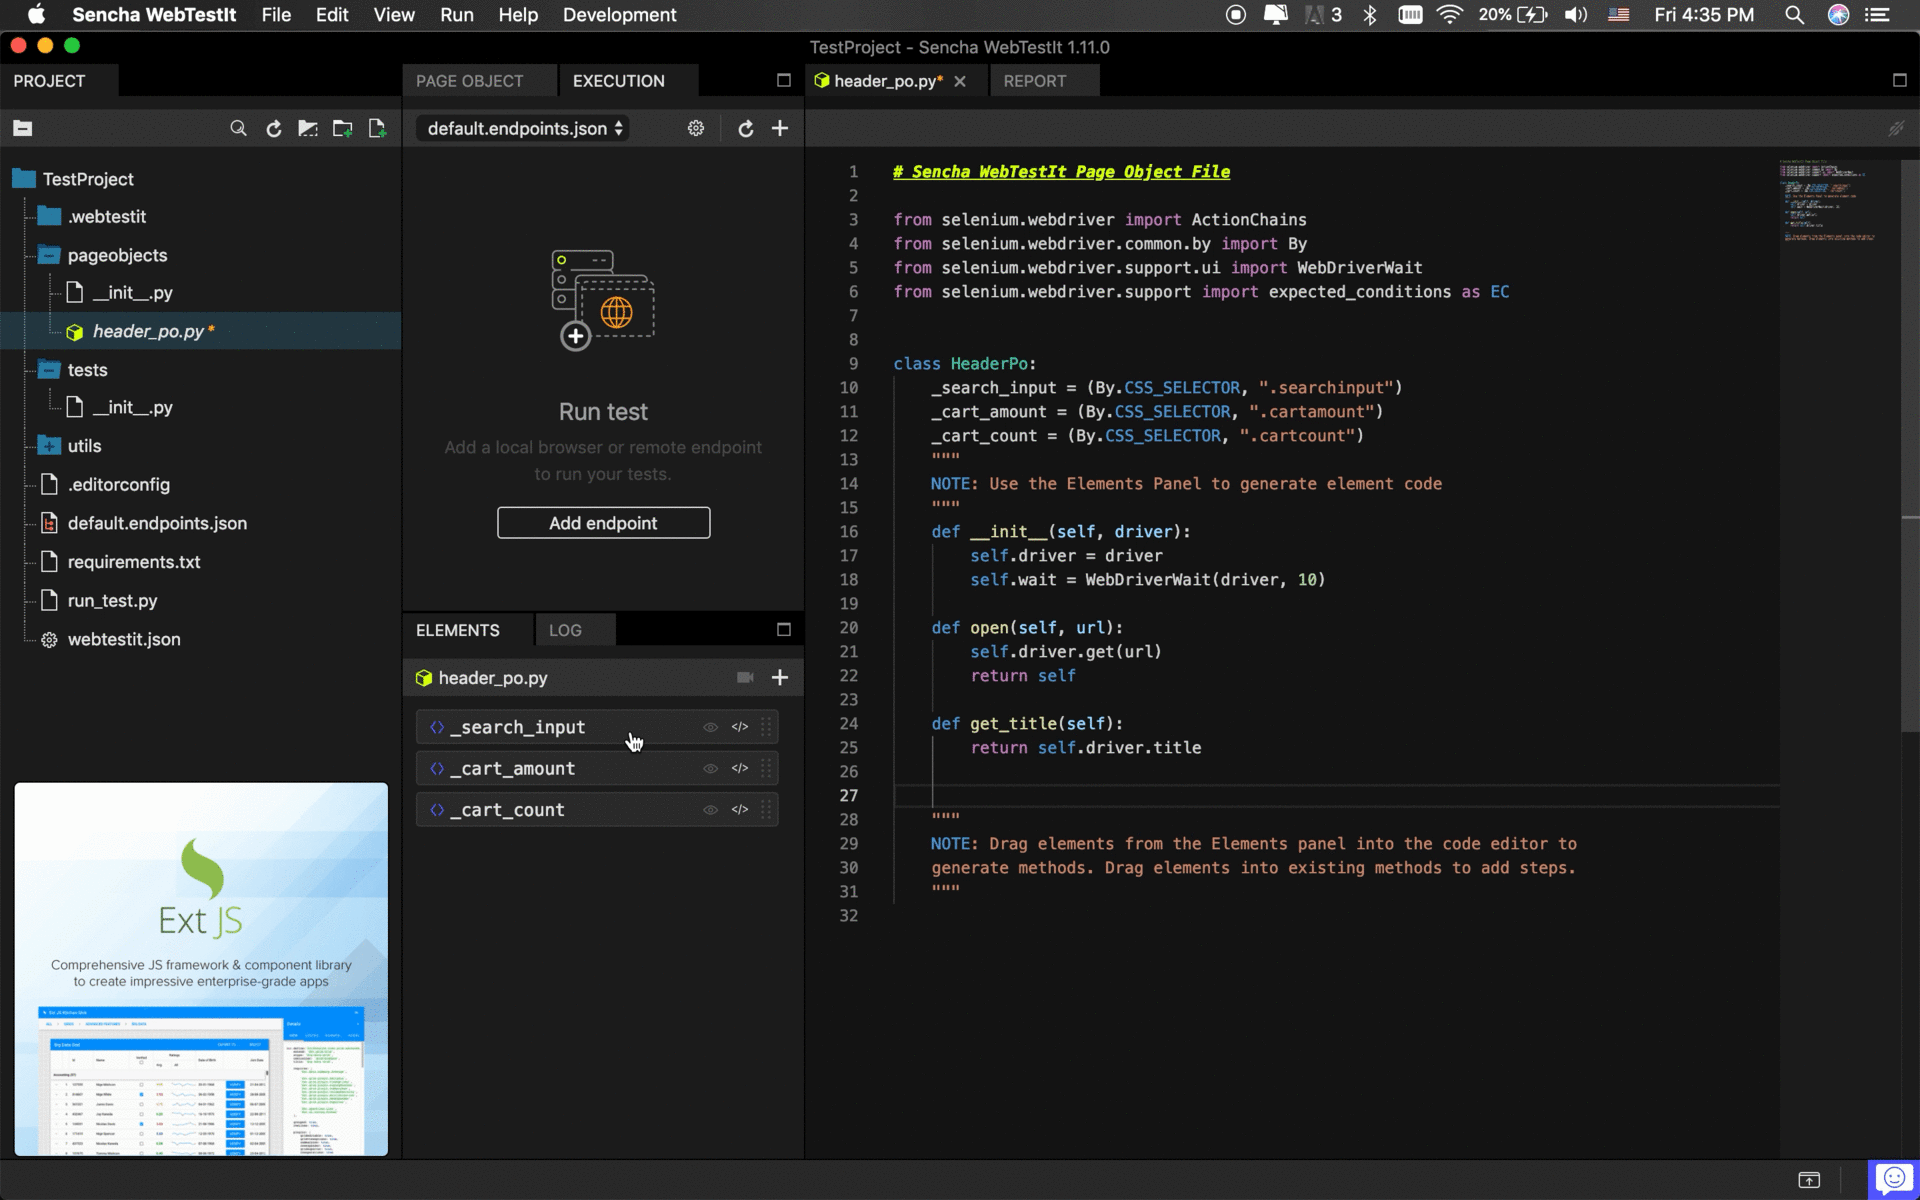Image resolution: width=1920 pixels, height=1200 pixels.
Task: Refresh the endpoints list in Execution panel
Action: click(745, 128)
